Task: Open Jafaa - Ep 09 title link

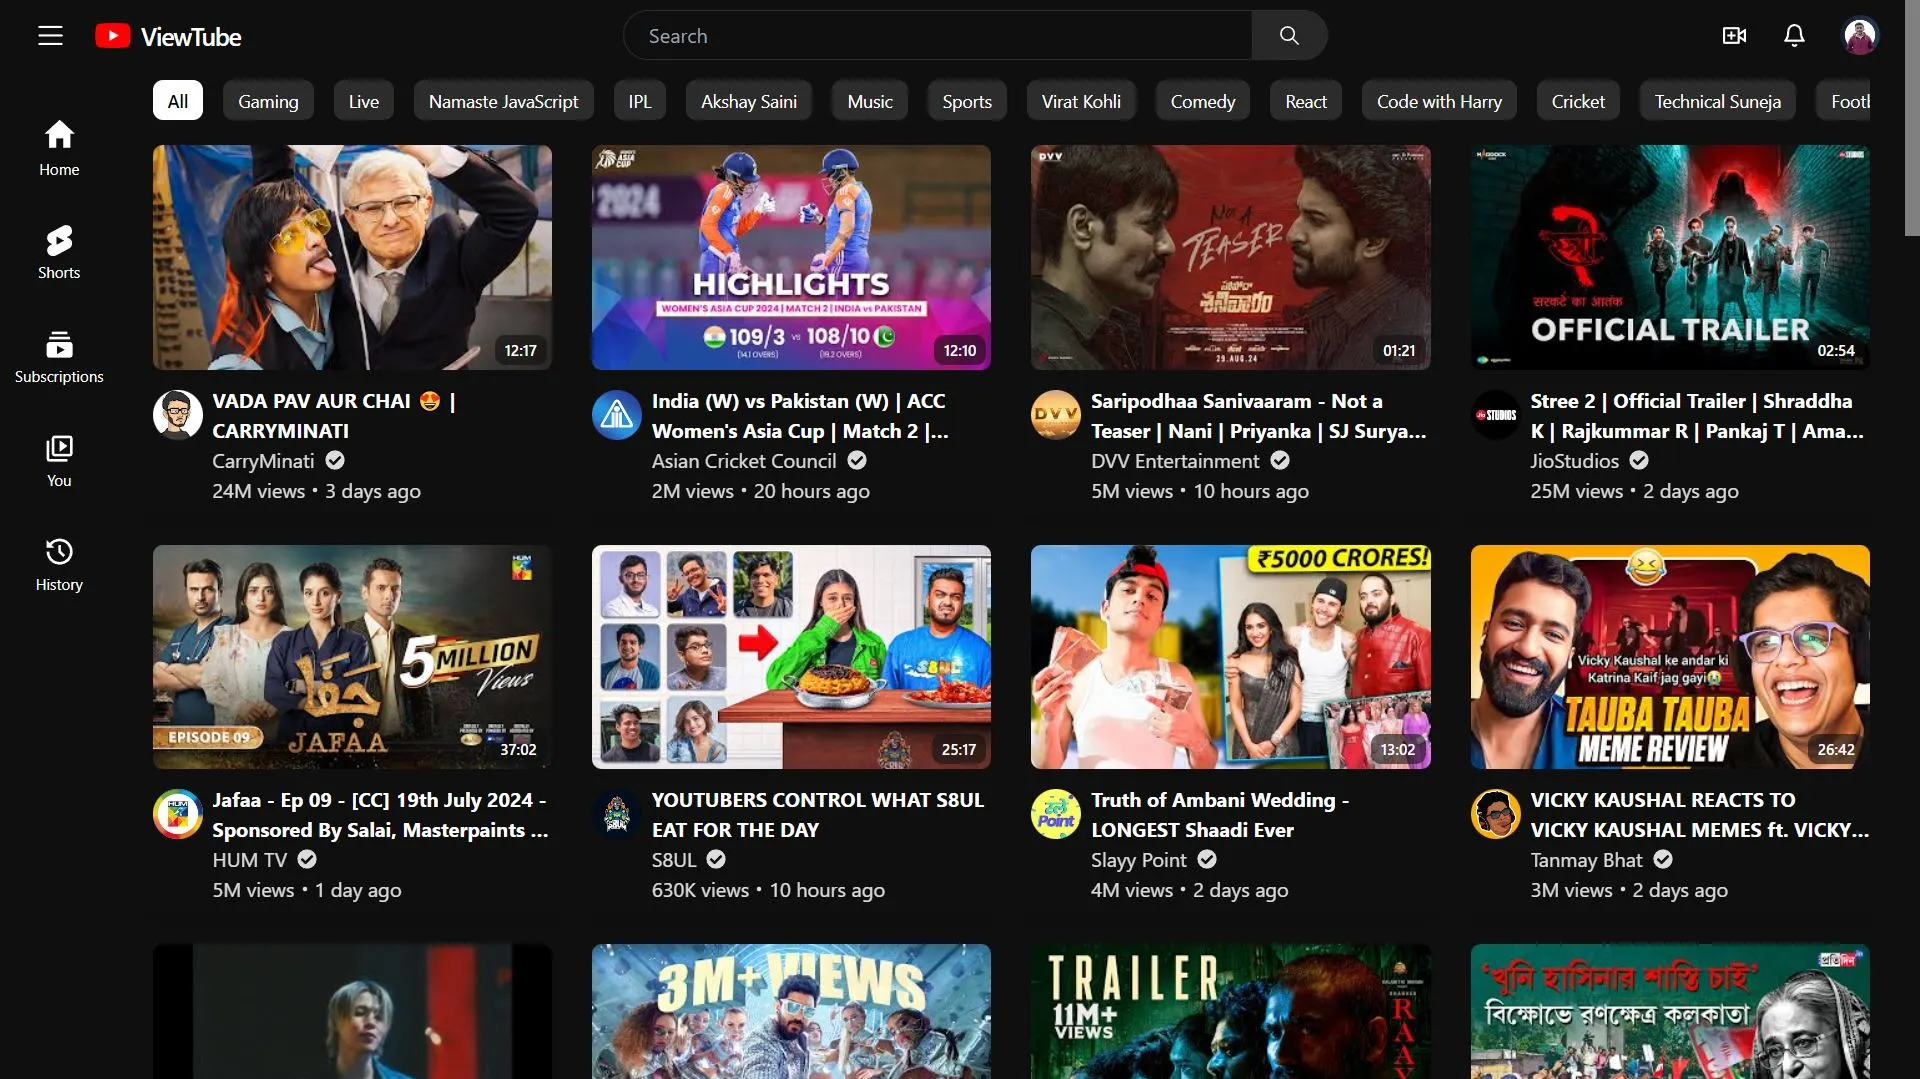Action: 380,815
